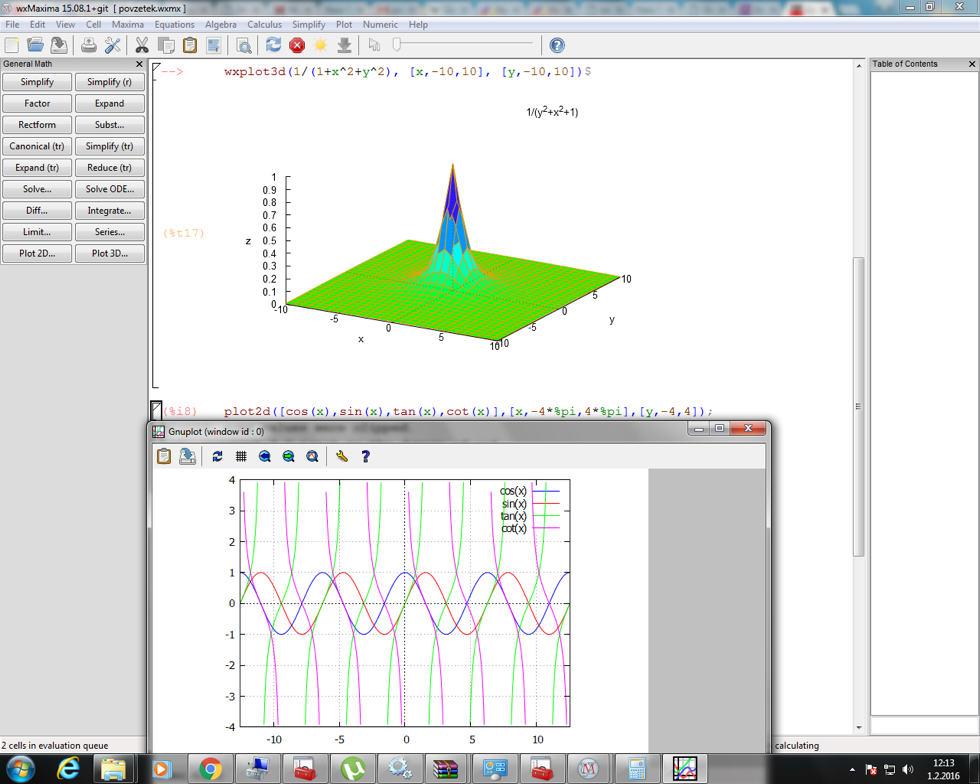Viewport: 980px width, 784px height.
Task: Click the Solve ODE... button
Action: pos(109,189)
